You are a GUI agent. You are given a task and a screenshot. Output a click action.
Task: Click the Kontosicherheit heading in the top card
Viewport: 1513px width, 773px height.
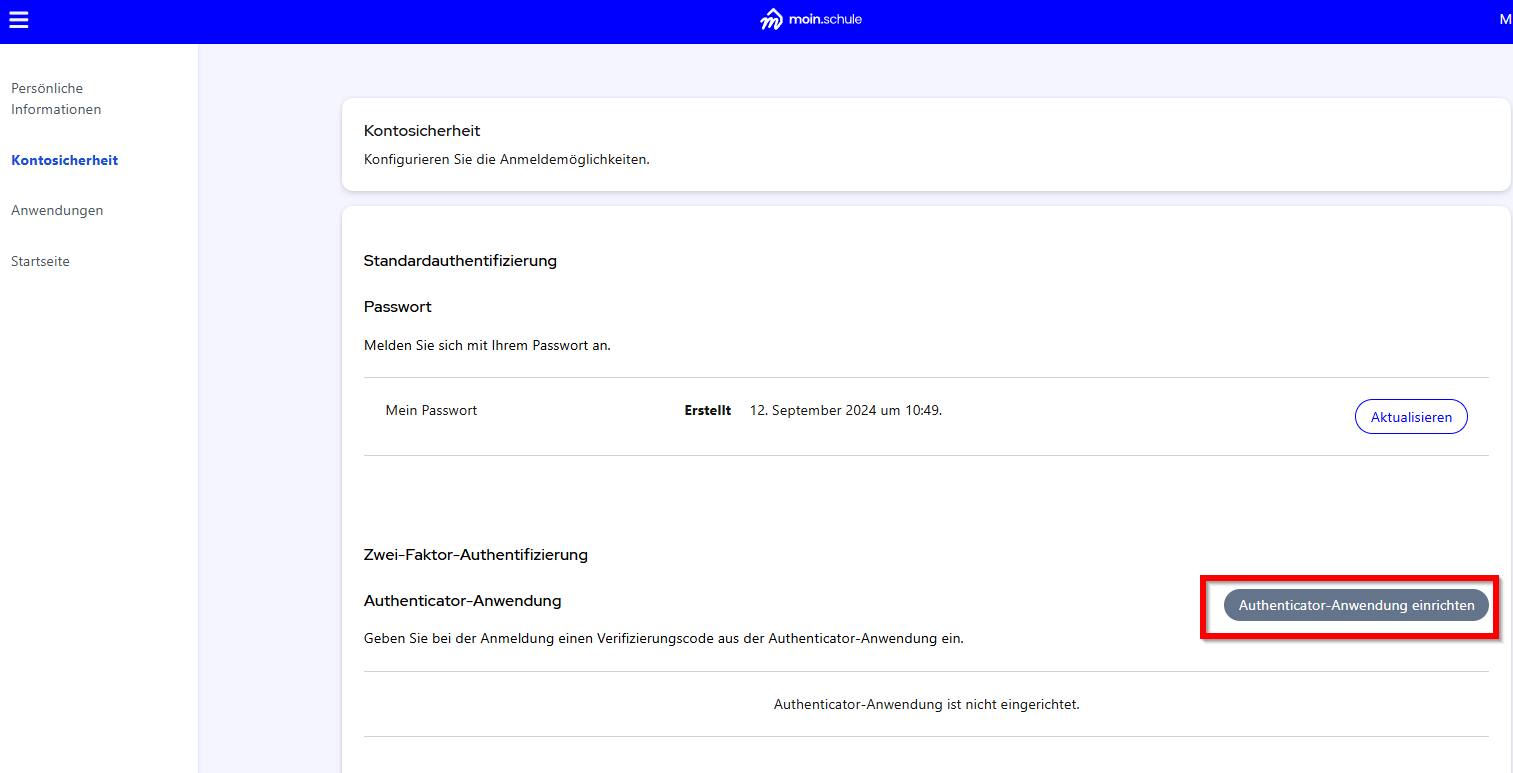coord(422,131)
